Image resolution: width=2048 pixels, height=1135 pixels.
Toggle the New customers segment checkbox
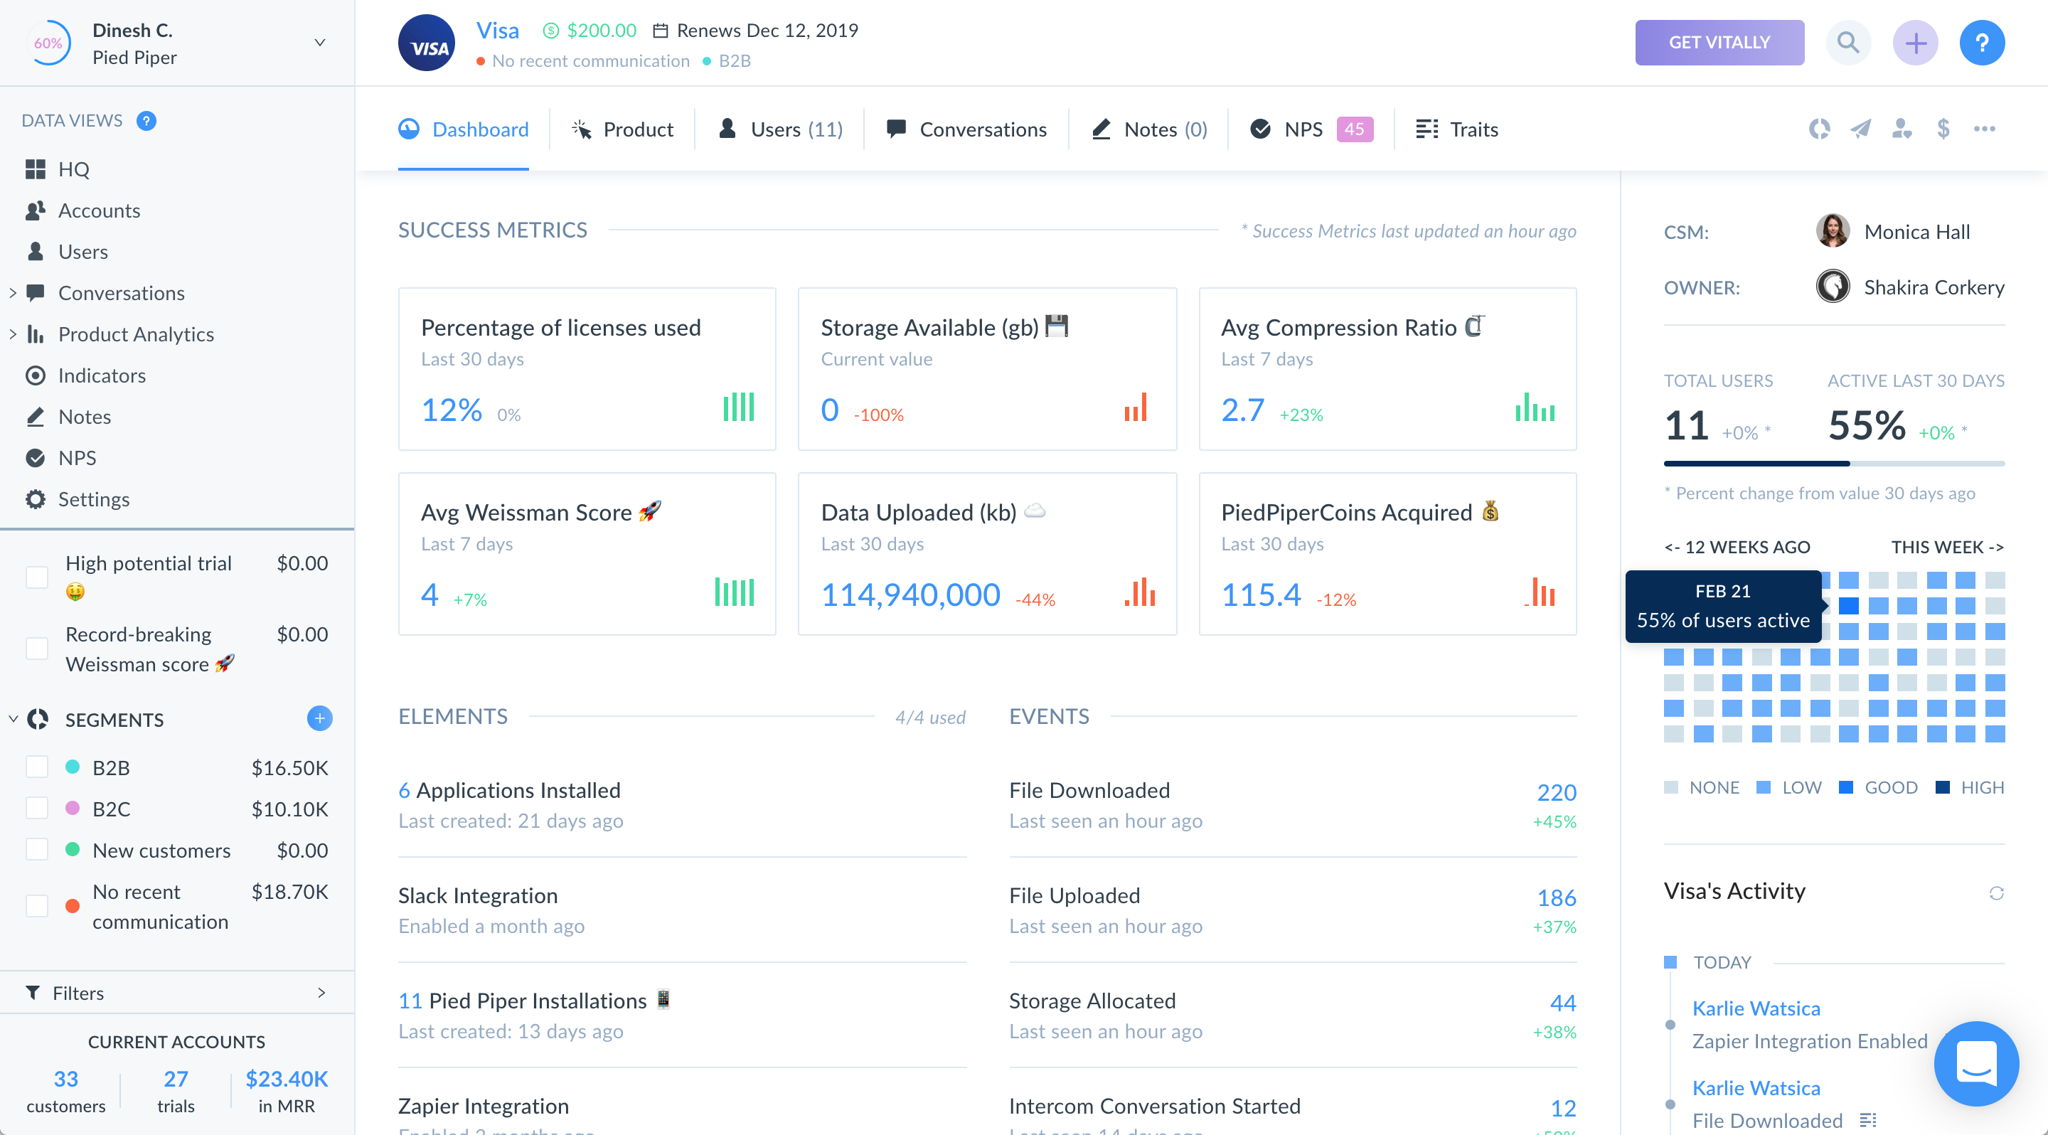point(37,849)
